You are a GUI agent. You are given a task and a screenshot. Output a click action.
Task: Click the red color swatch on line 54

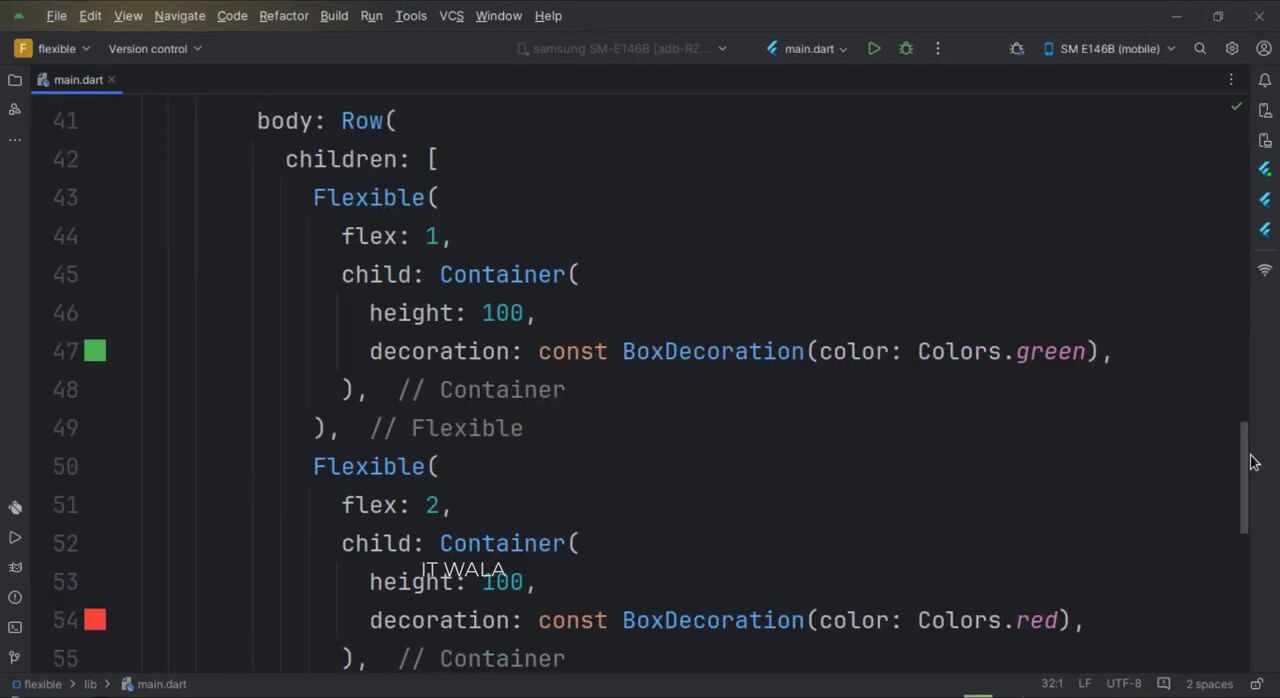[95, 620]
